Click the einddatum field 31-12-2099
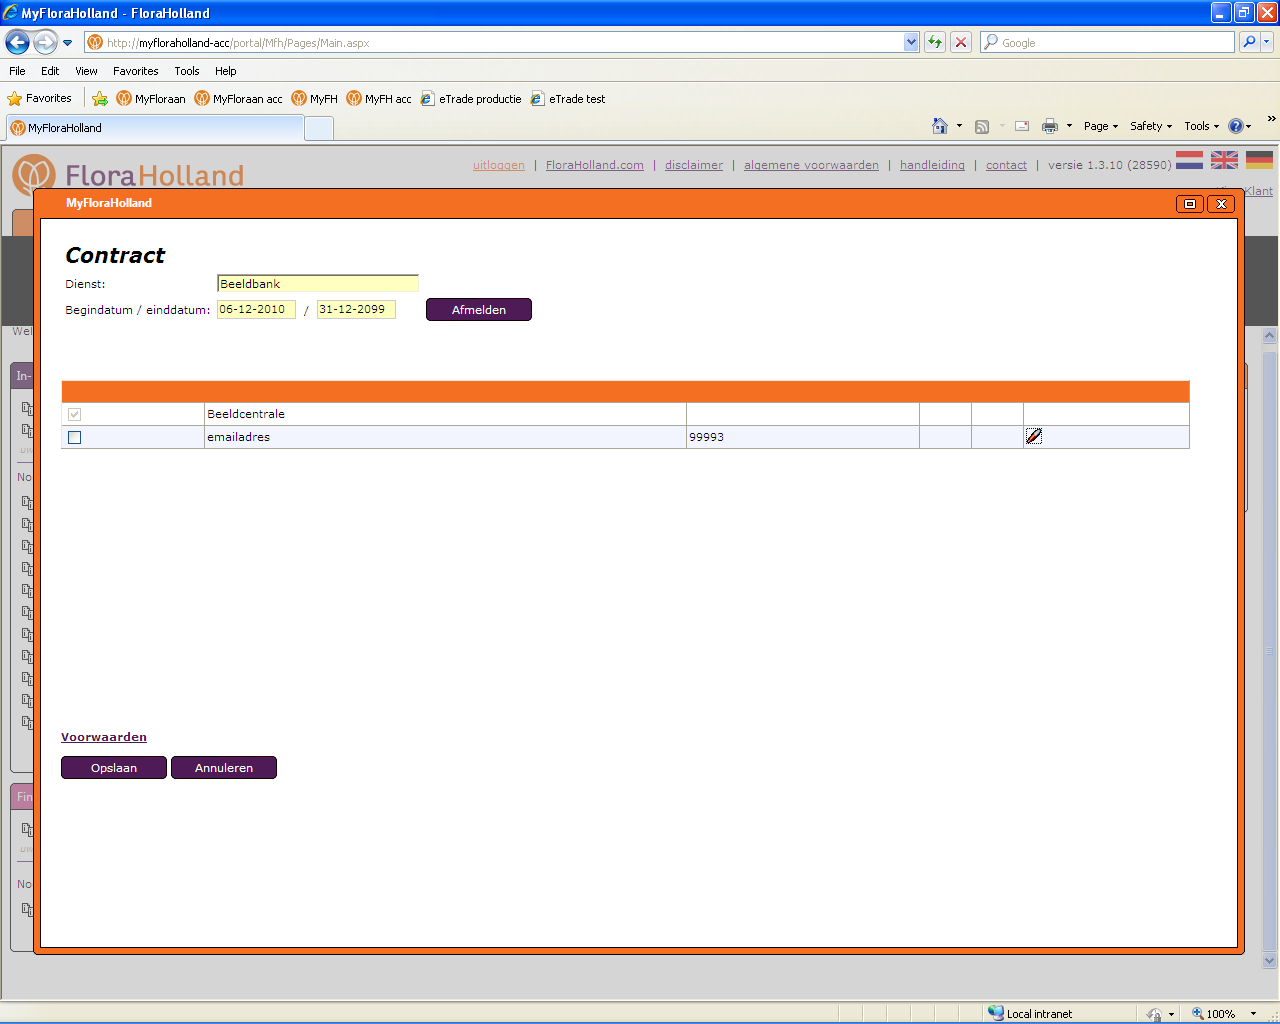 pos(356,309)
